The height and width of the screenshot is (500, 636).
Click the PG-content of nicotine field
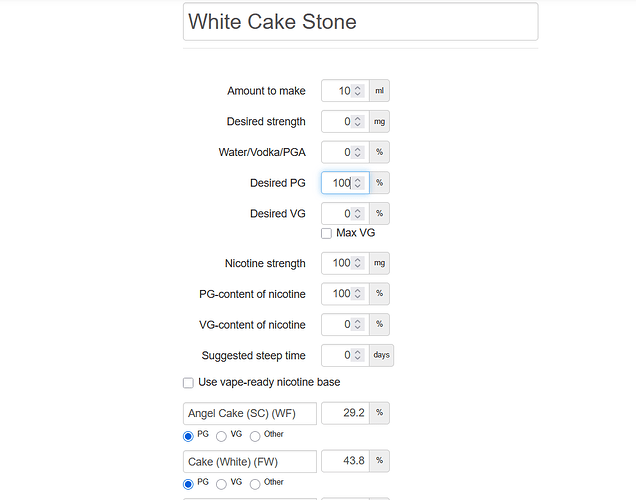point(336,294)
